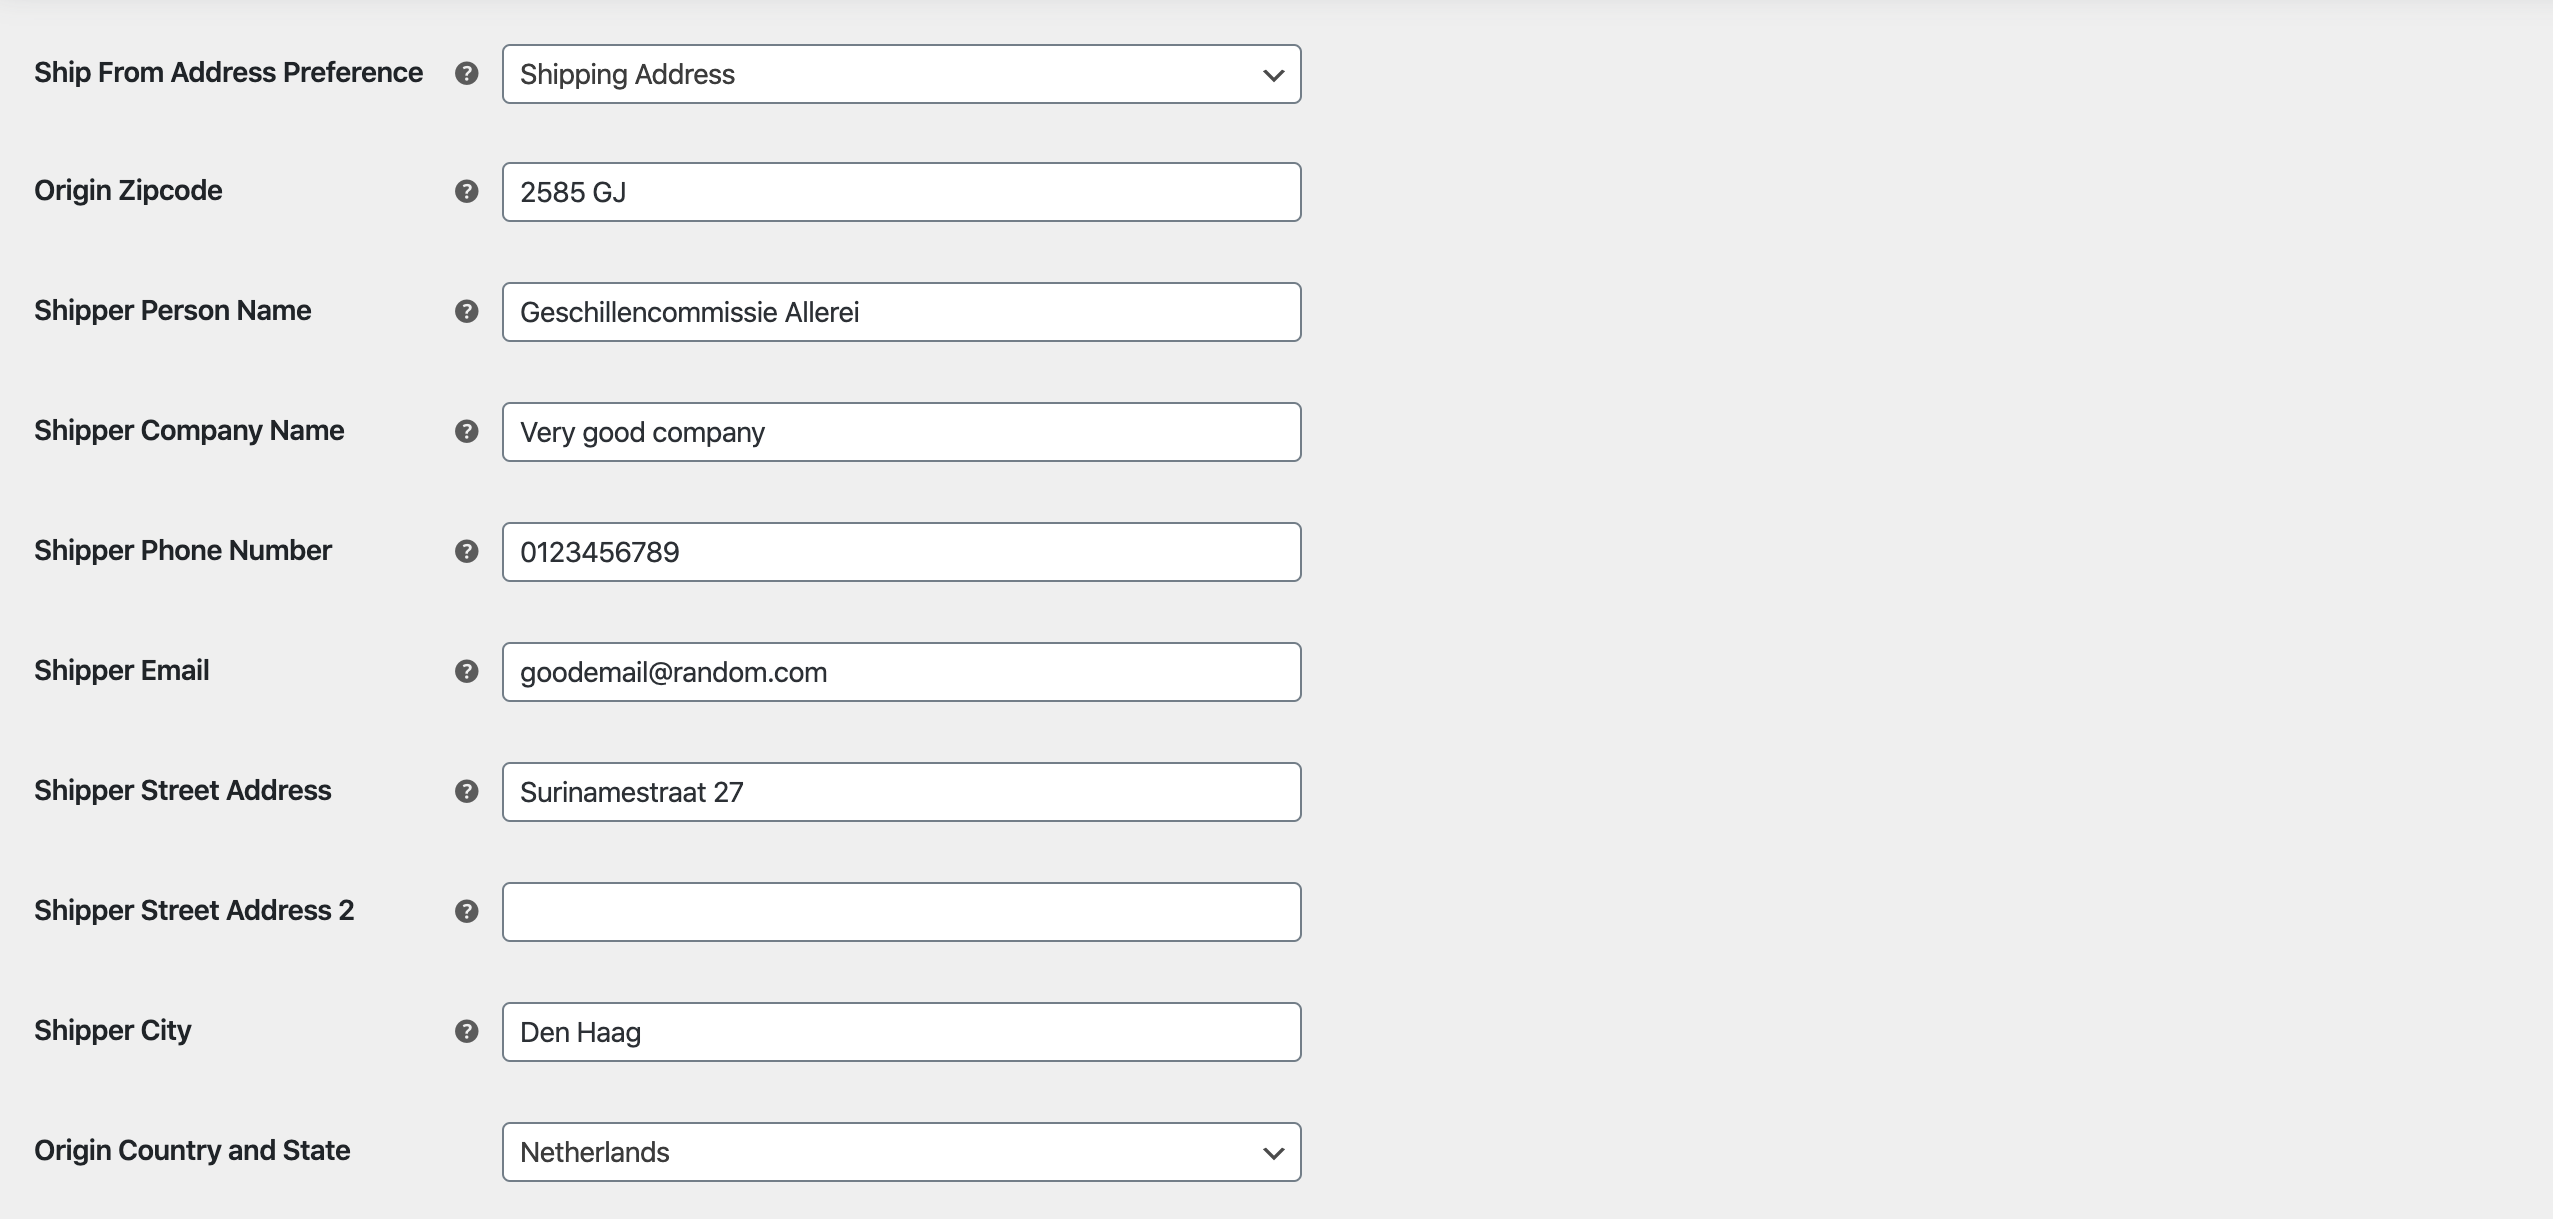This screenshot has width=2553, height=1219.
Task: Click the help icon next to Origin Zipcode
Action: click(x=467, y=190)
